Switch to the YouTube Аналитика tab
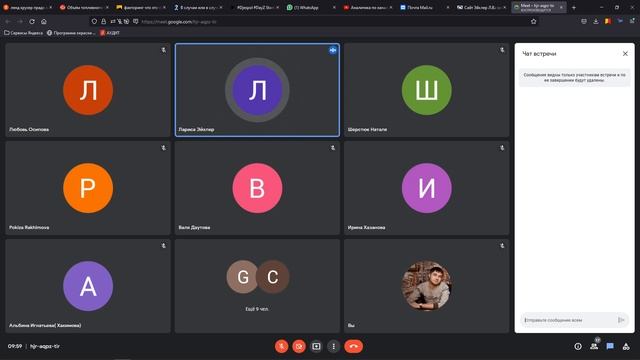This screenshot has height=360, width=640. 367,7
